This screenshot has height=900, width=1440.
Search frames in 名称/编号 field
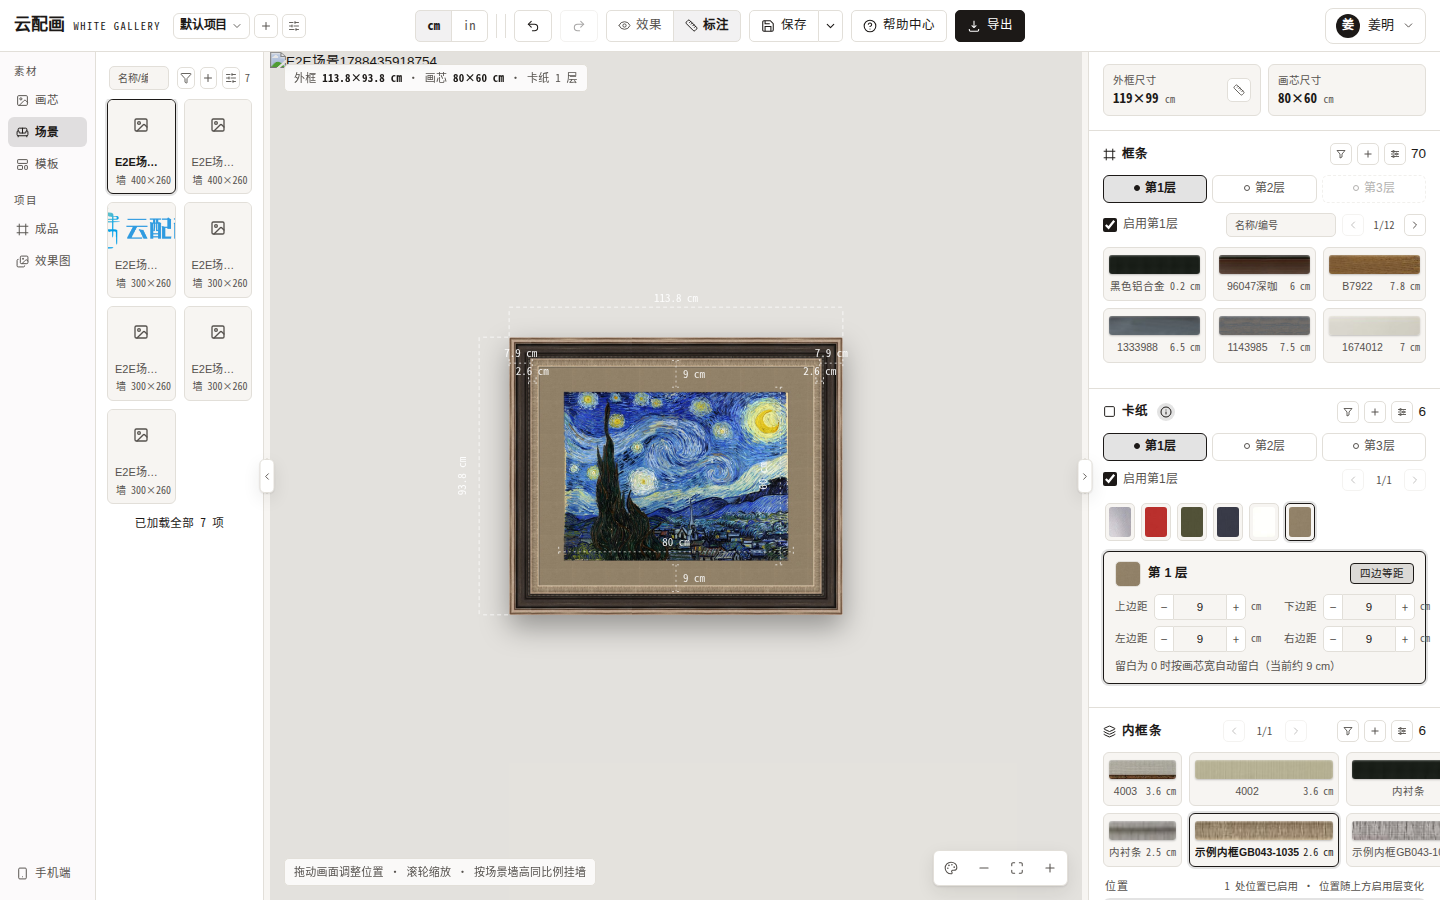coord(1281,225)
